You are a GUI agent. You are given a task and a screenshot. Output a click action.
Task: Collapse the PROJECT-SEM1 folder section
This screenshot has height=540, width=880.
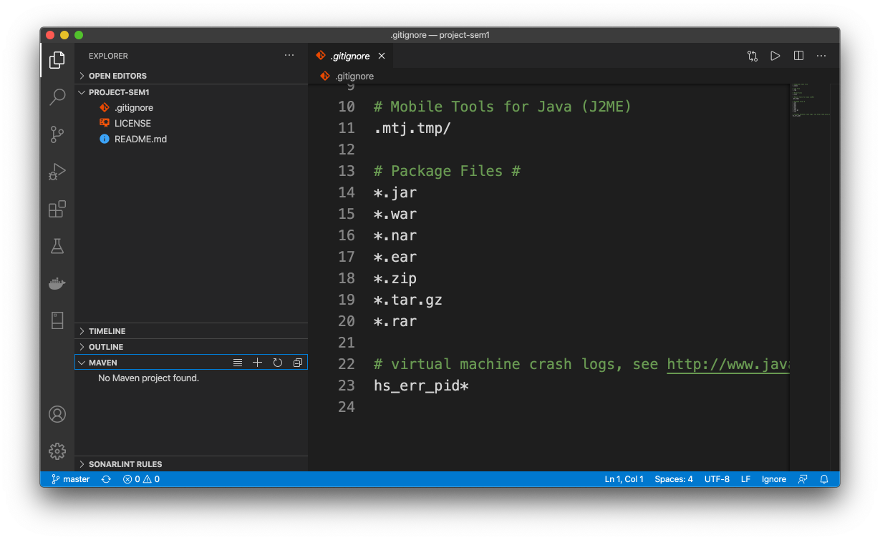pyautogui.click(x=191, y=92)
